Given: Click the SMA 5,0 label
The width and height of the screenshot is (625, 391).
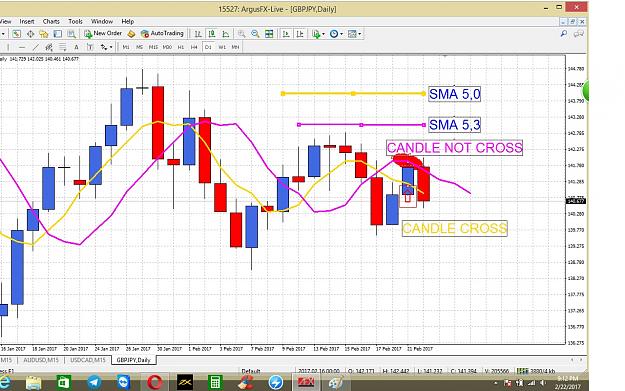Looking at the screenshot, I should click(x=454, y=94).
